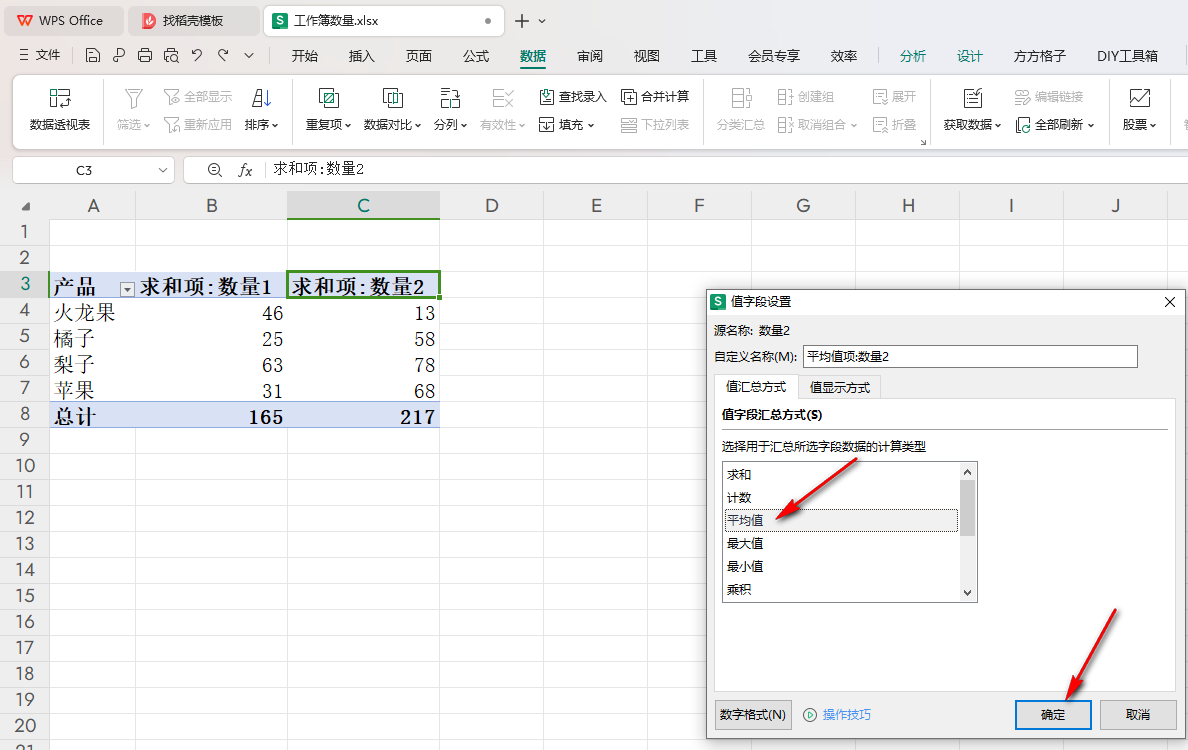This screenshot has width=1188, height=750.
Task: Select the 总计 cell
Action: click(92, 416)
